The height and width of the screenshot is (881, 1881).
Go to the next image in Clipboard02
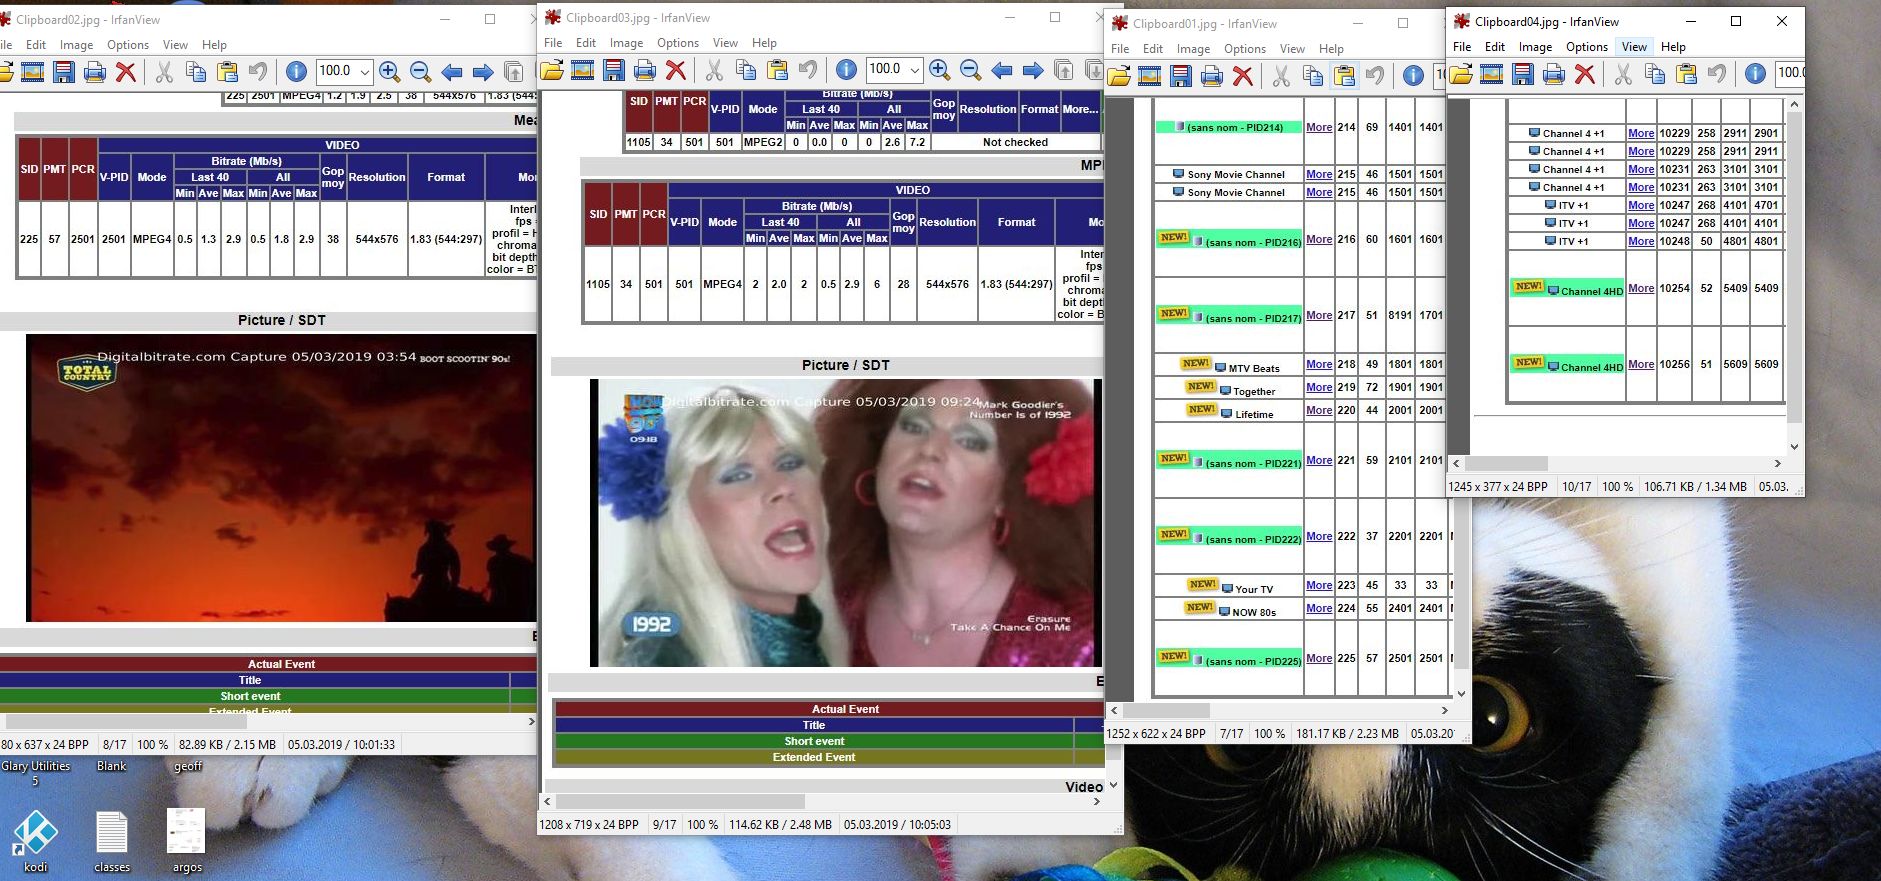click(x=483, y=72)
